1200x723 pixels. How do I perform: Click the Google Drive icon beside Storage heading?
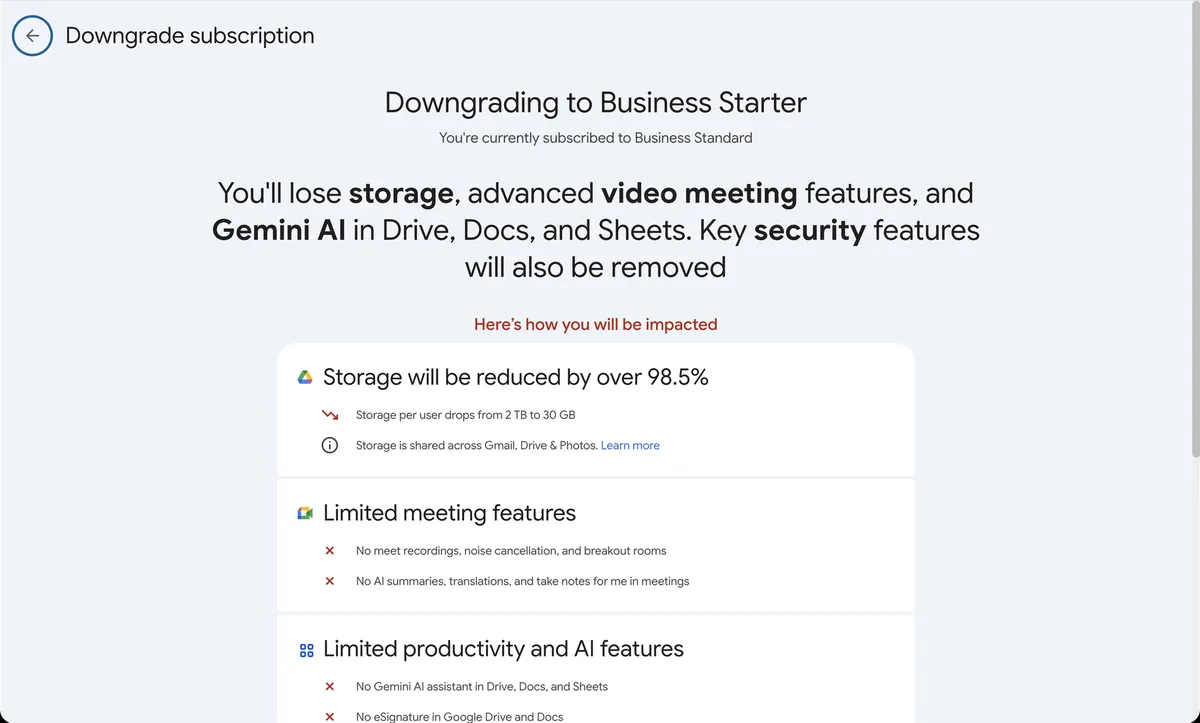(305, 377)
